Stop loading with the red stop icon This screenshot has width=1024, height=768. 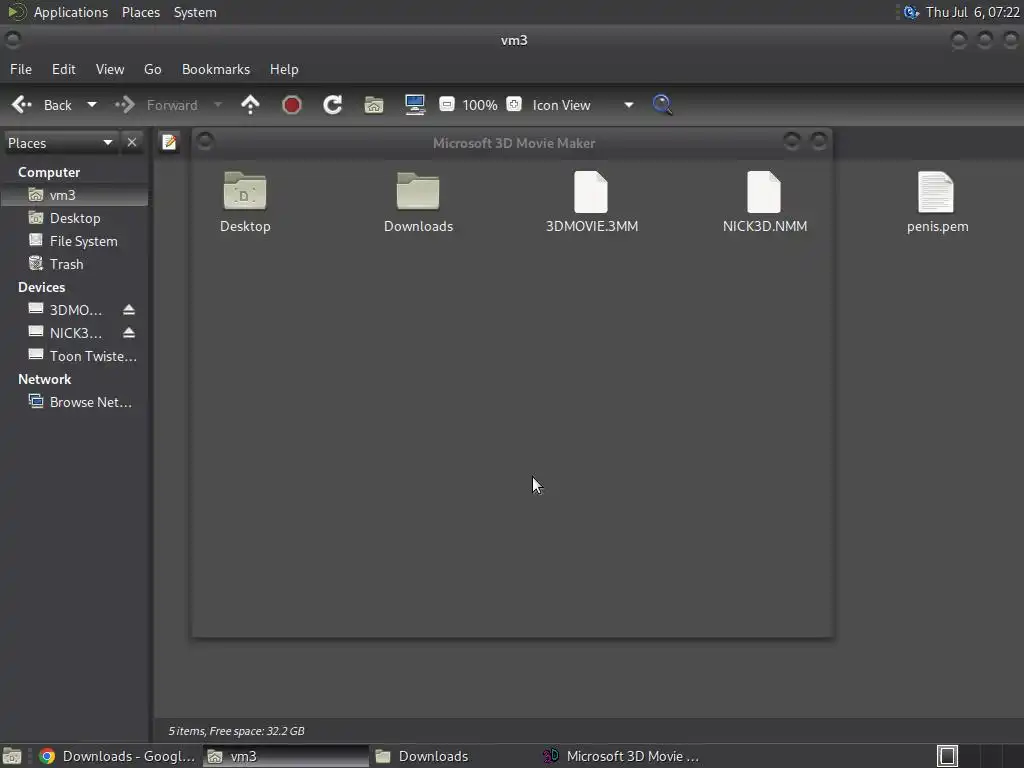click(292, 105)
